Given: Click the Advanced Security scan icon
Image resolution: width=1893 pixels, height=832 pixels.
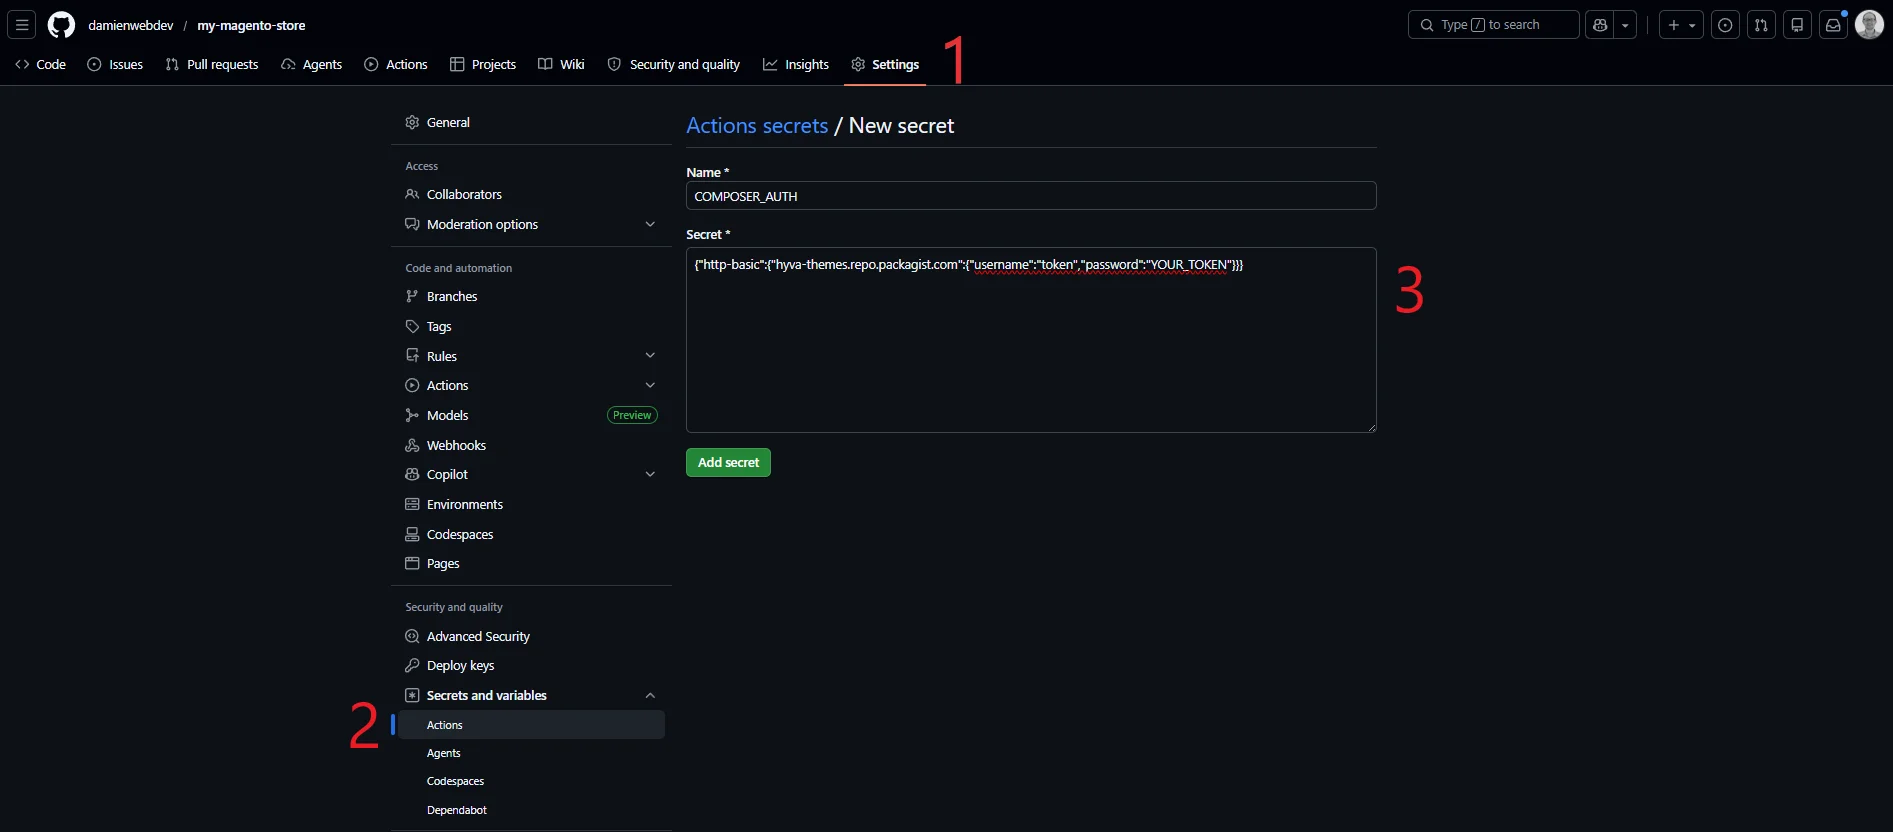Looking at the screenshot, I should tap(412, 636).
